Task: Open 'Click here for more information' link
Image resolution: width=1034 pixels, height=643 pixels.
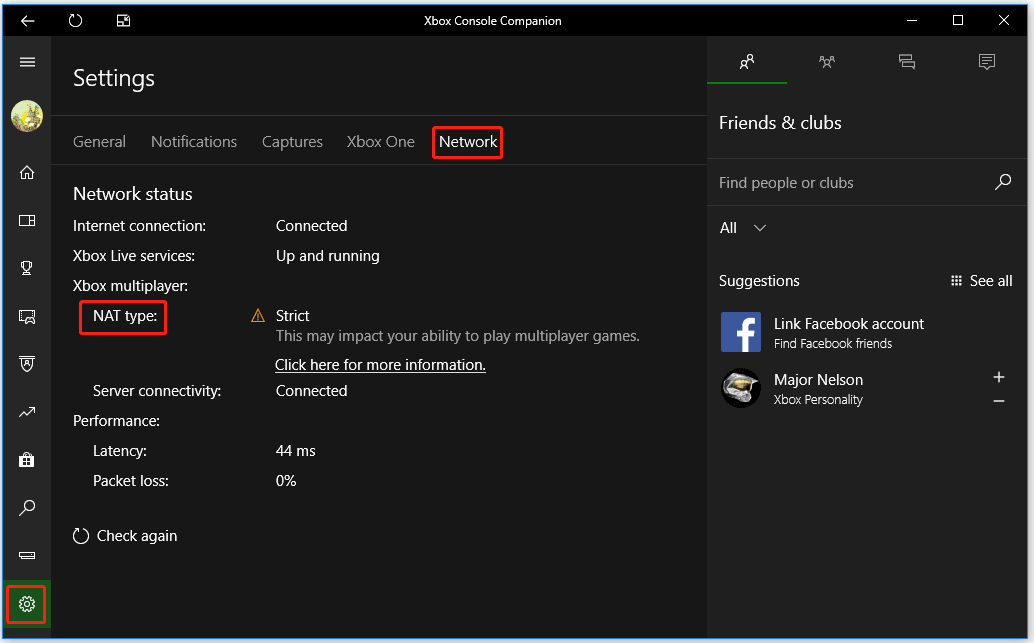Action: [x=380, y=365]
